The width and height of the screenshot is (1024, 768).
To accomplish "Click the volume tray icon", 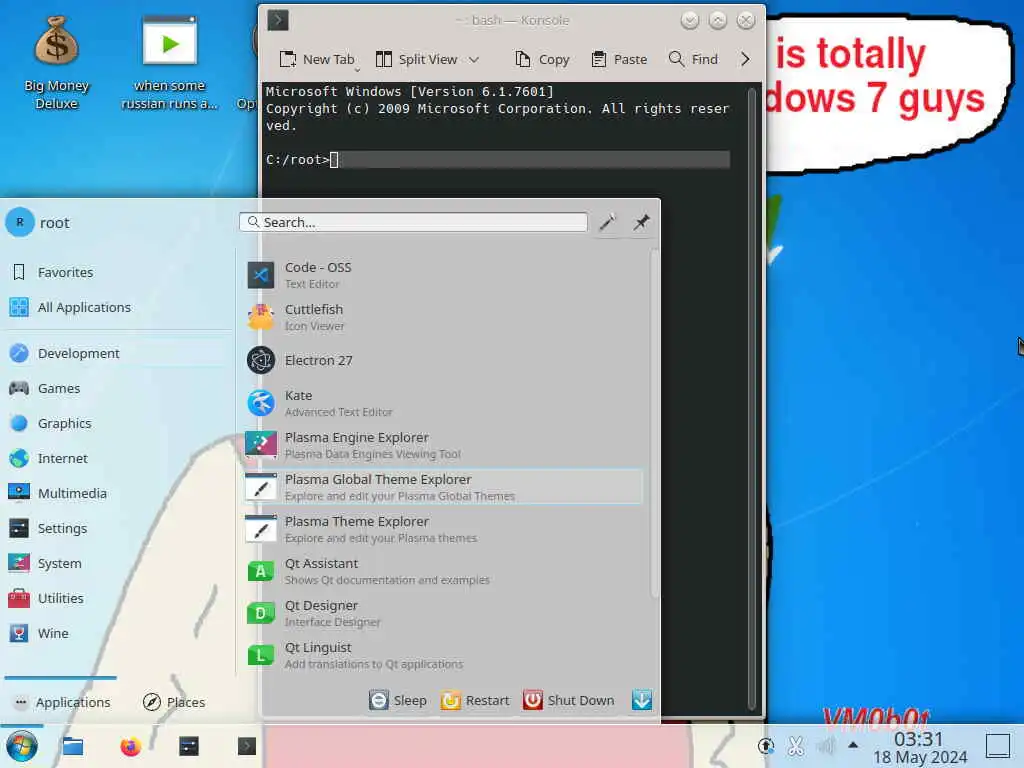I will pos(825,746).
